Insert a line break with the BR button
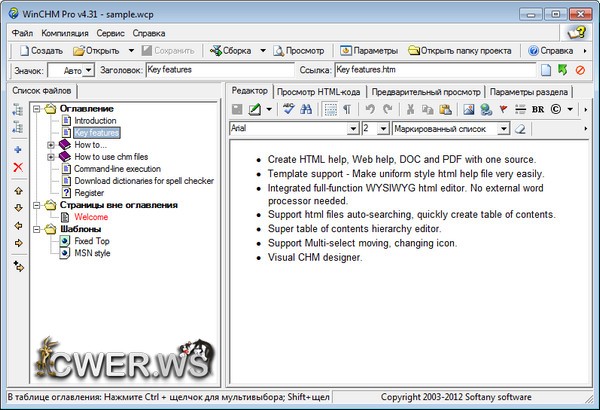This screenshot has height=410, width=600. (538, 109)
